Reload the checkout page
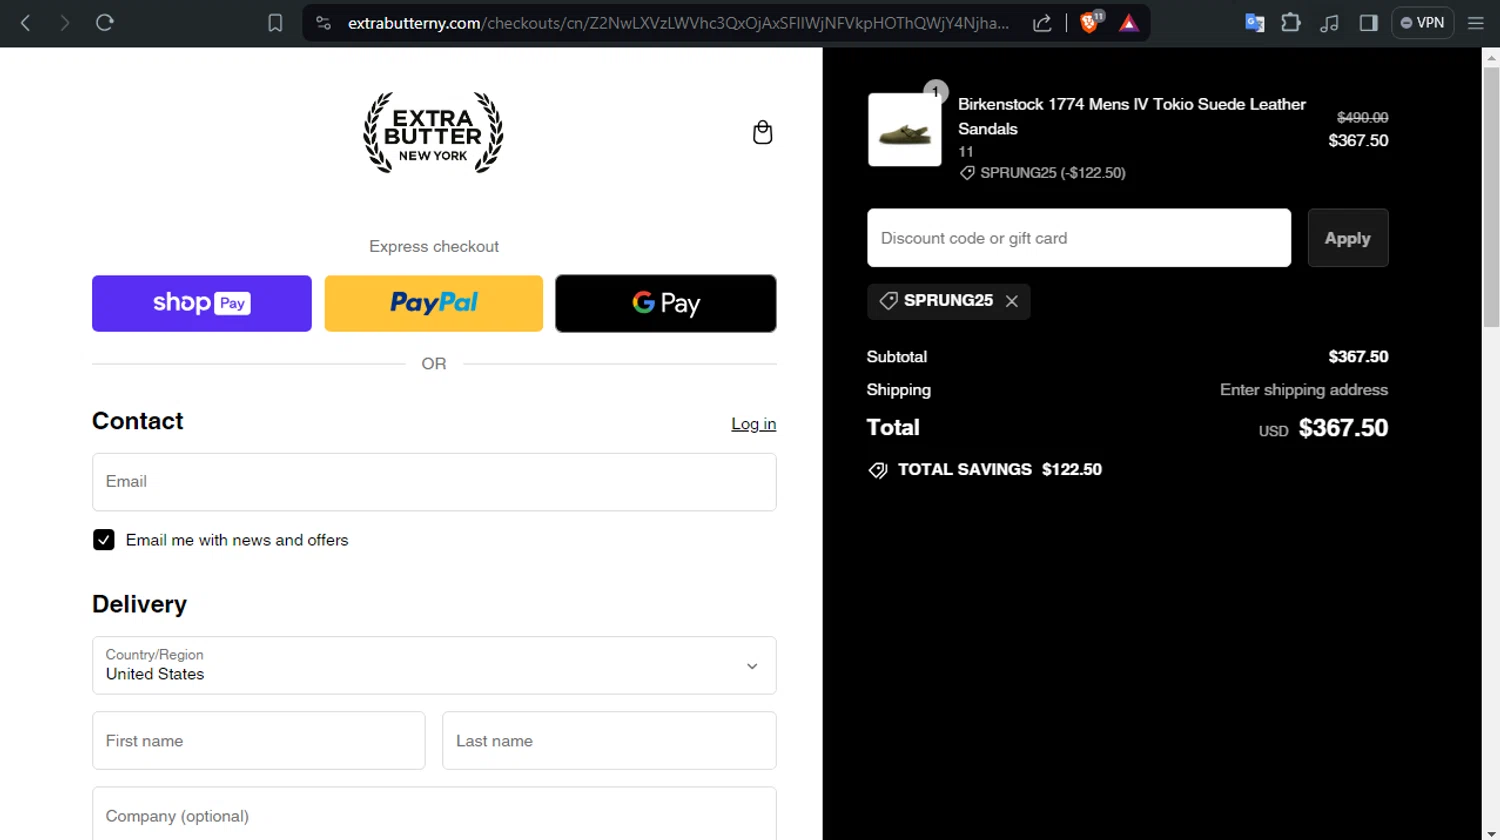The height and width of the screenshot is (840, 1500). click(104, 22)
